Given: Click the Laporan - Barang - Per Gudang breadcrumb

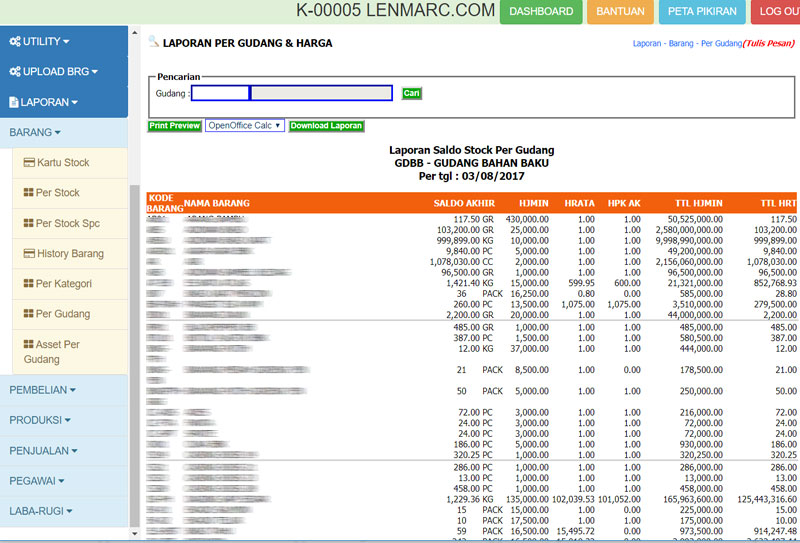Looking at the screenshot, I should [x=687, y=43].
